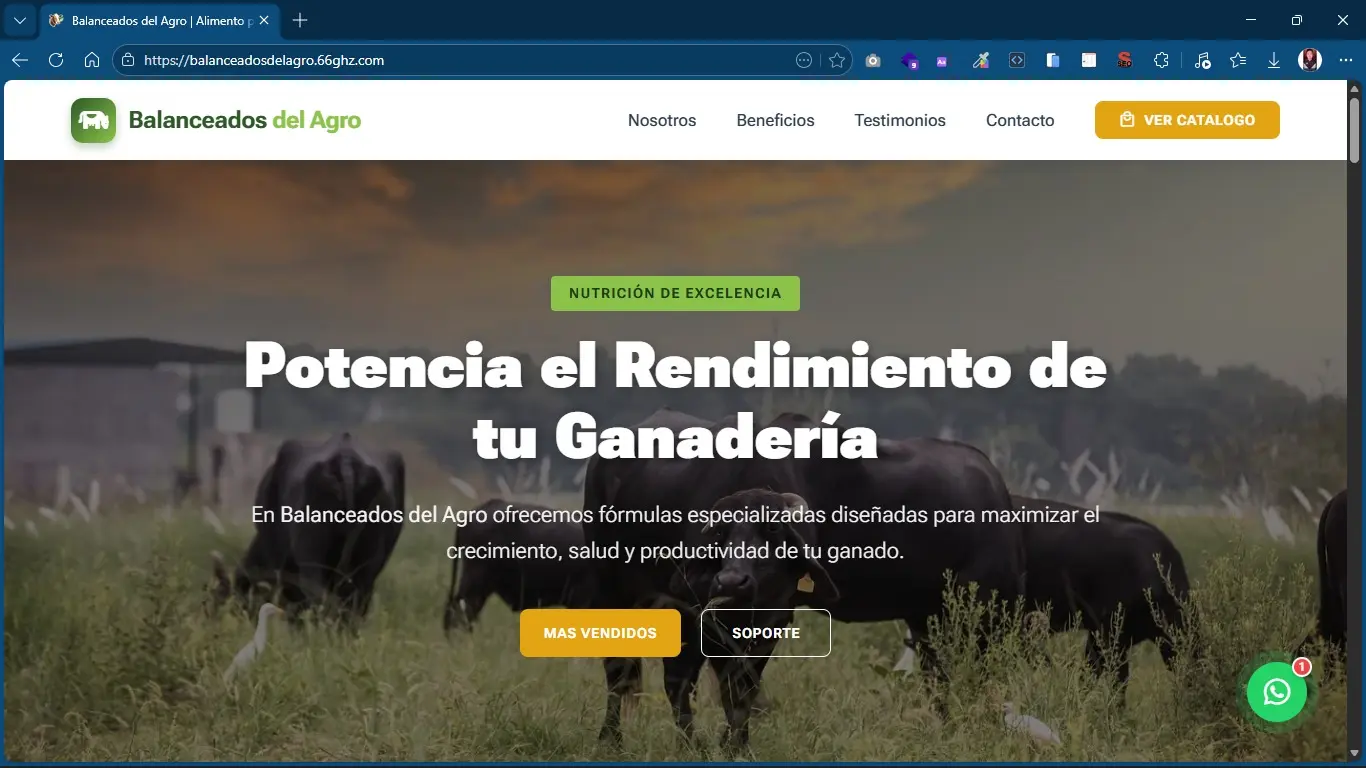This screenshot has width=1366, height=768.
Task: Expand the profile avatar account menu
Action: [x=1309, y=60]
